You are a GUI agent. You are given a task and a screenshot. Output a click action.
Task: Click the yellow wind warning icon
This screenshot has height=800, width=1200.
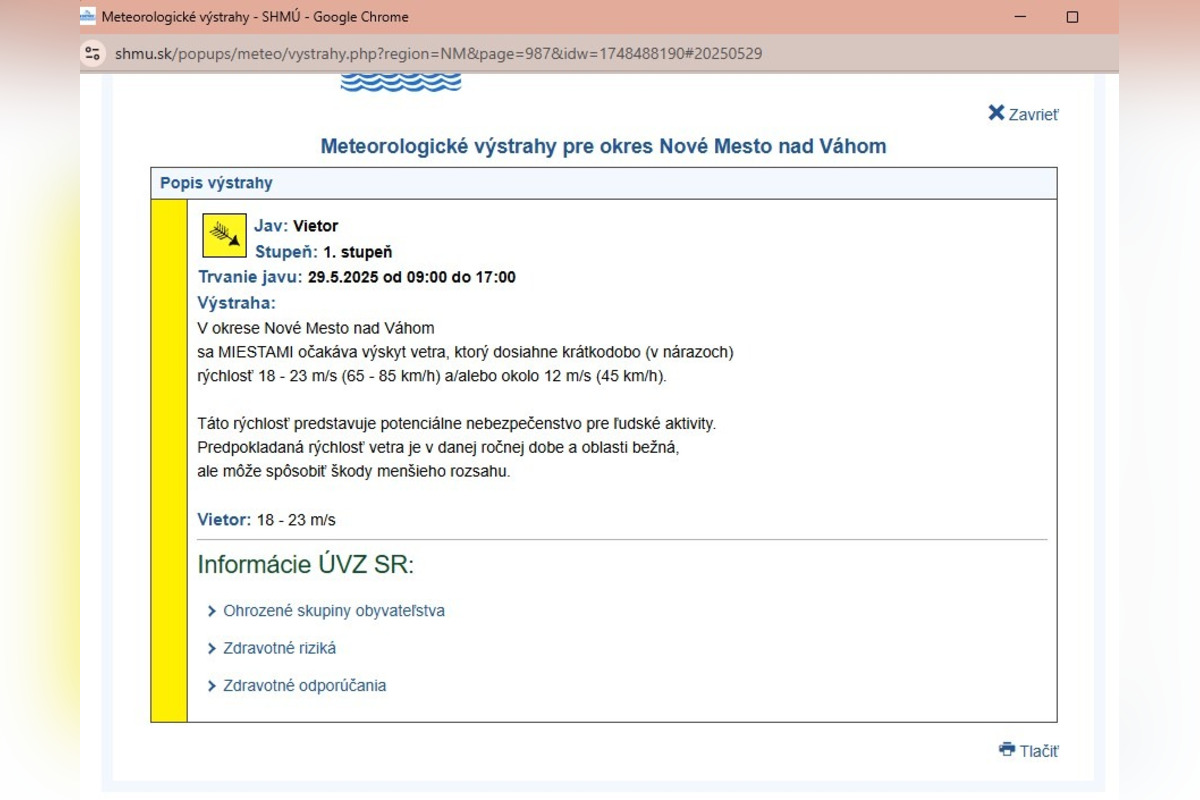(x=224, y=236)
